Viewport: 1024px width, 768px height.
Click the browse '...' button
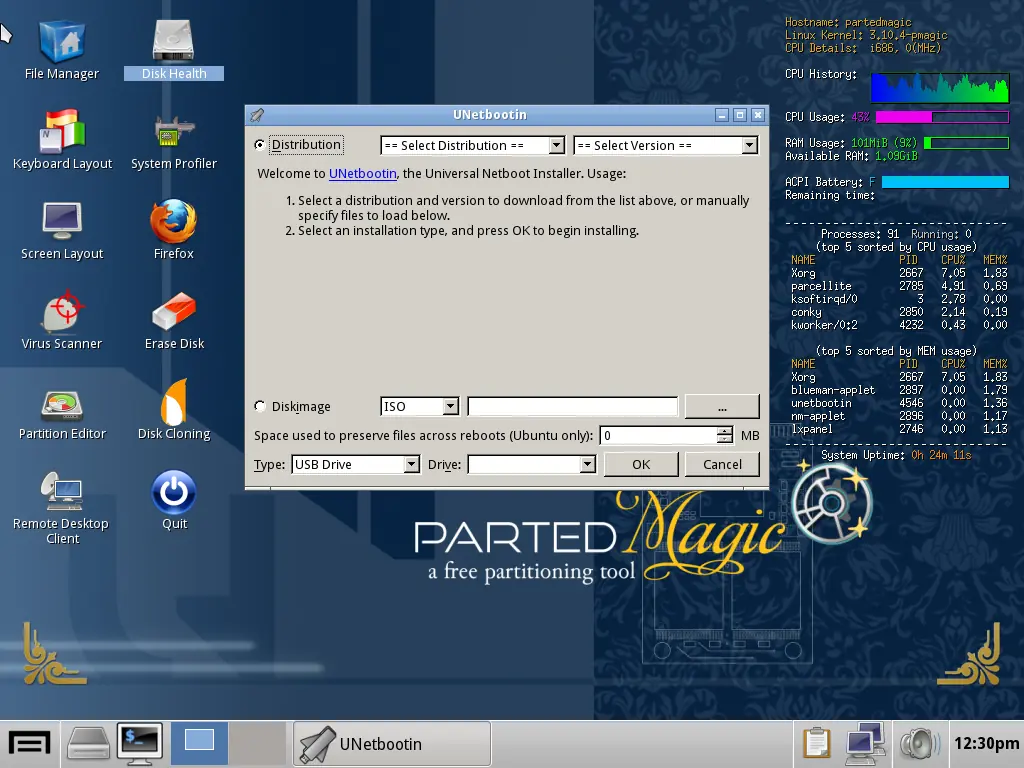pyautogui.click(x=722, y=406)
